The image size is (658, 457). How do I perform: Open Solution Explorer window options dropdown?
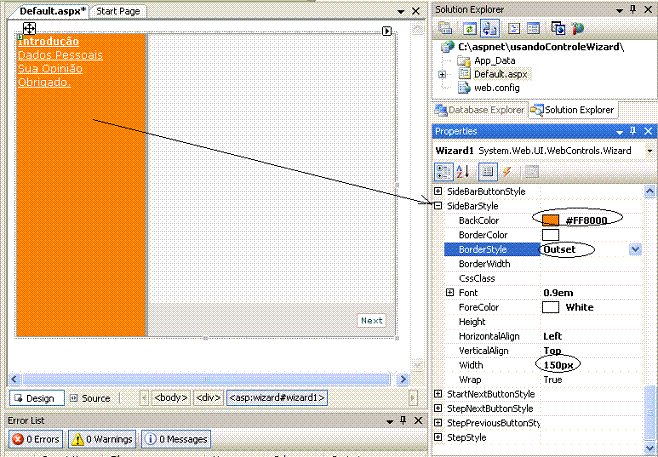click(619, 10)
